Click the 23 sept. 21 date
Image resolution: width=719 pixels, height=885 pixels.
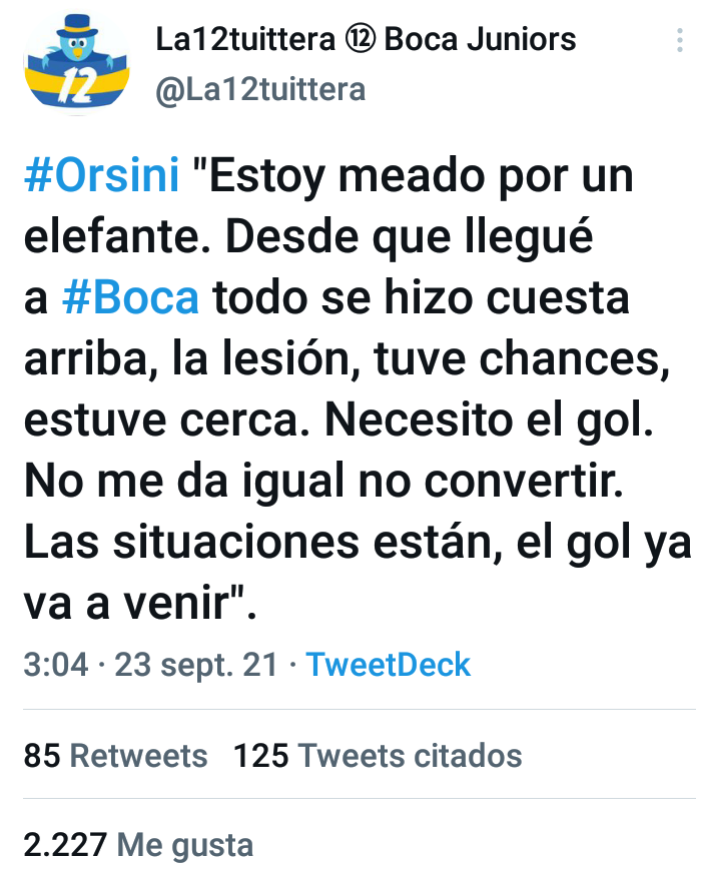pos(196,665)
